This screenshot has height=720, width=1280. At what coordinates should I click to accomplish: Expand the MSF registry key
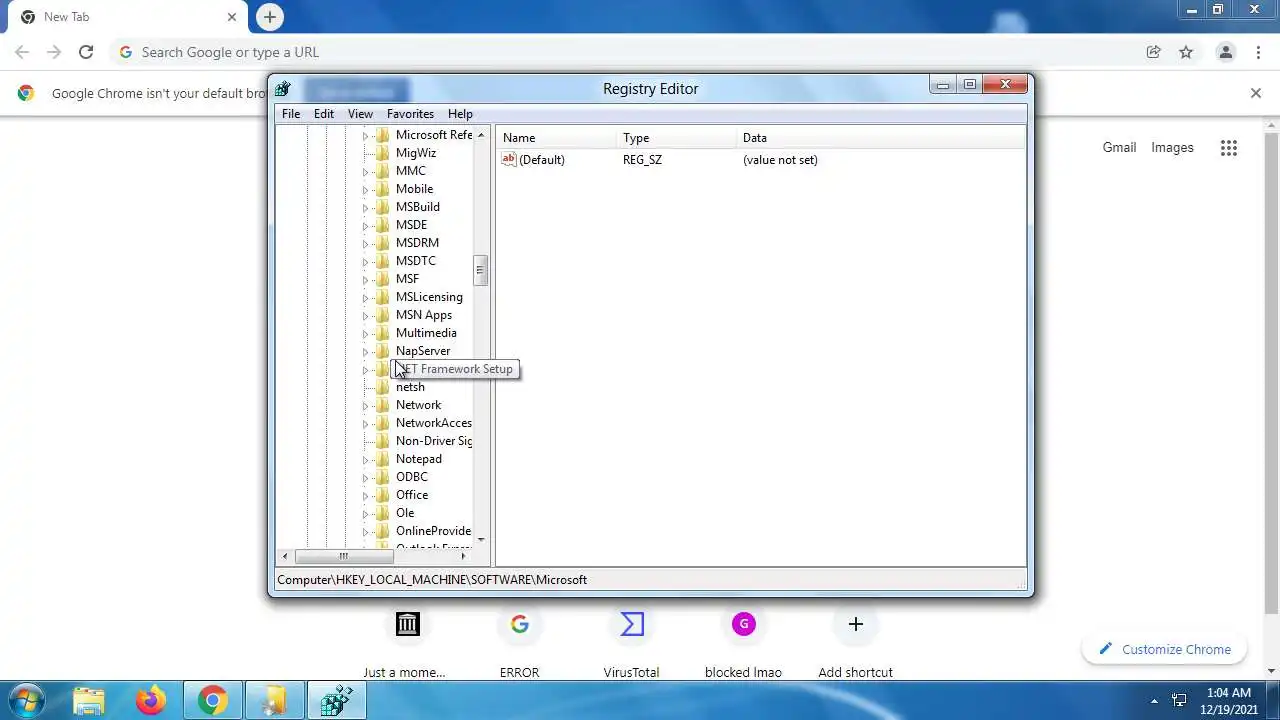[365, 280]
